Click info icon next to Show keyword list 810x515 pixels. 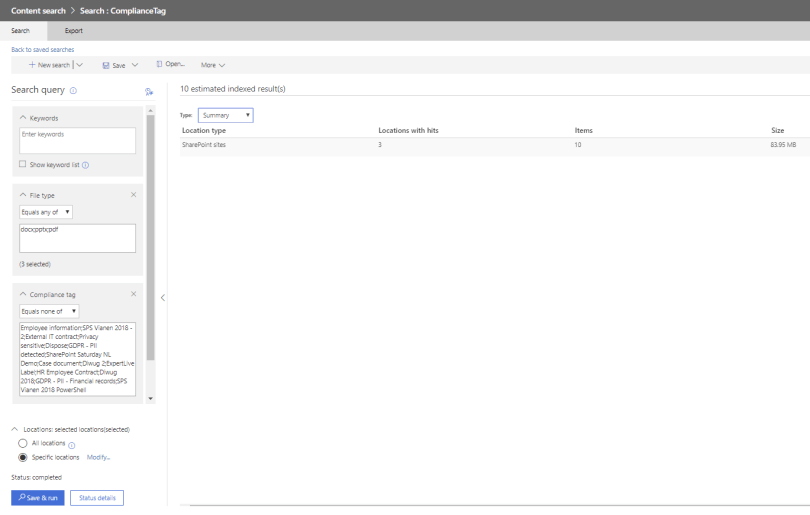[86, 165]
